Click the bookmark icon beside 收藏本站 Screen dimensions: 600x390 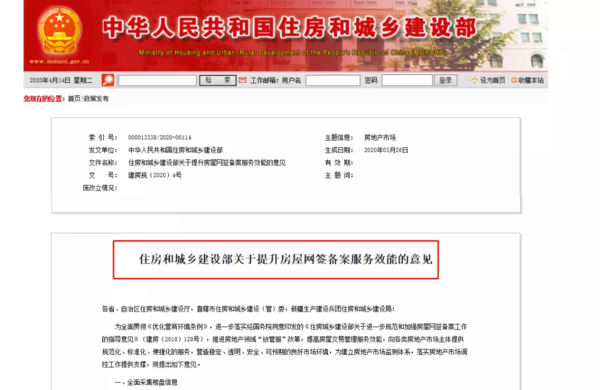[x=514, y=80]
